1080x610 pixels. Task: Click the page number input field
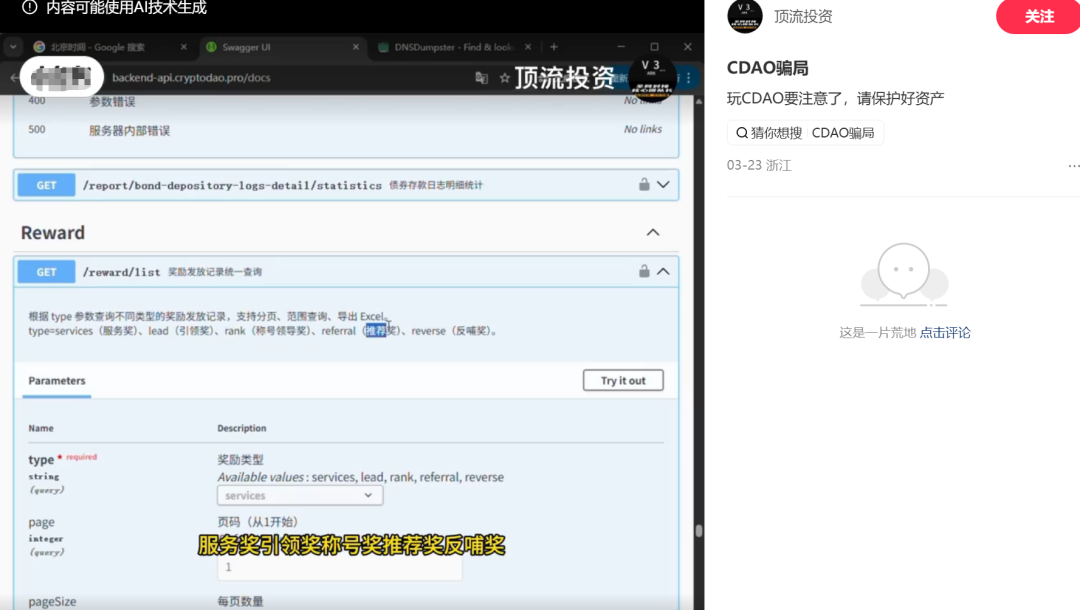click(340, 567)
